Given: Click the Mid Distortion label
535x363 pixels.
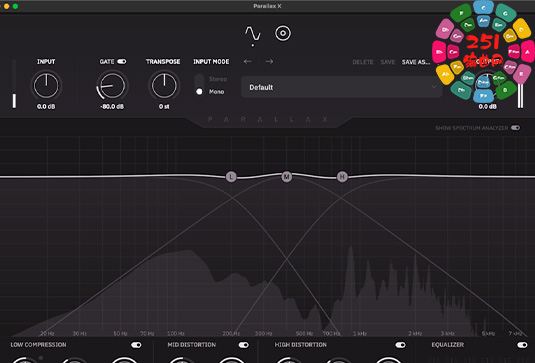Looking at the screenshot, I should click(191, 345).
